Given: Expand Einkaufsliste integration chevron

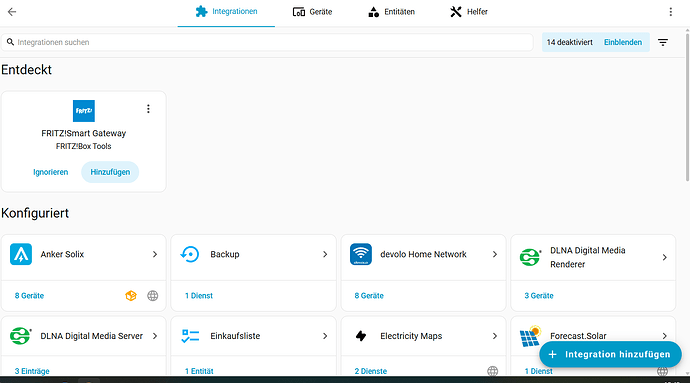Looking at the screenshot, I should (x=325, y=336).
